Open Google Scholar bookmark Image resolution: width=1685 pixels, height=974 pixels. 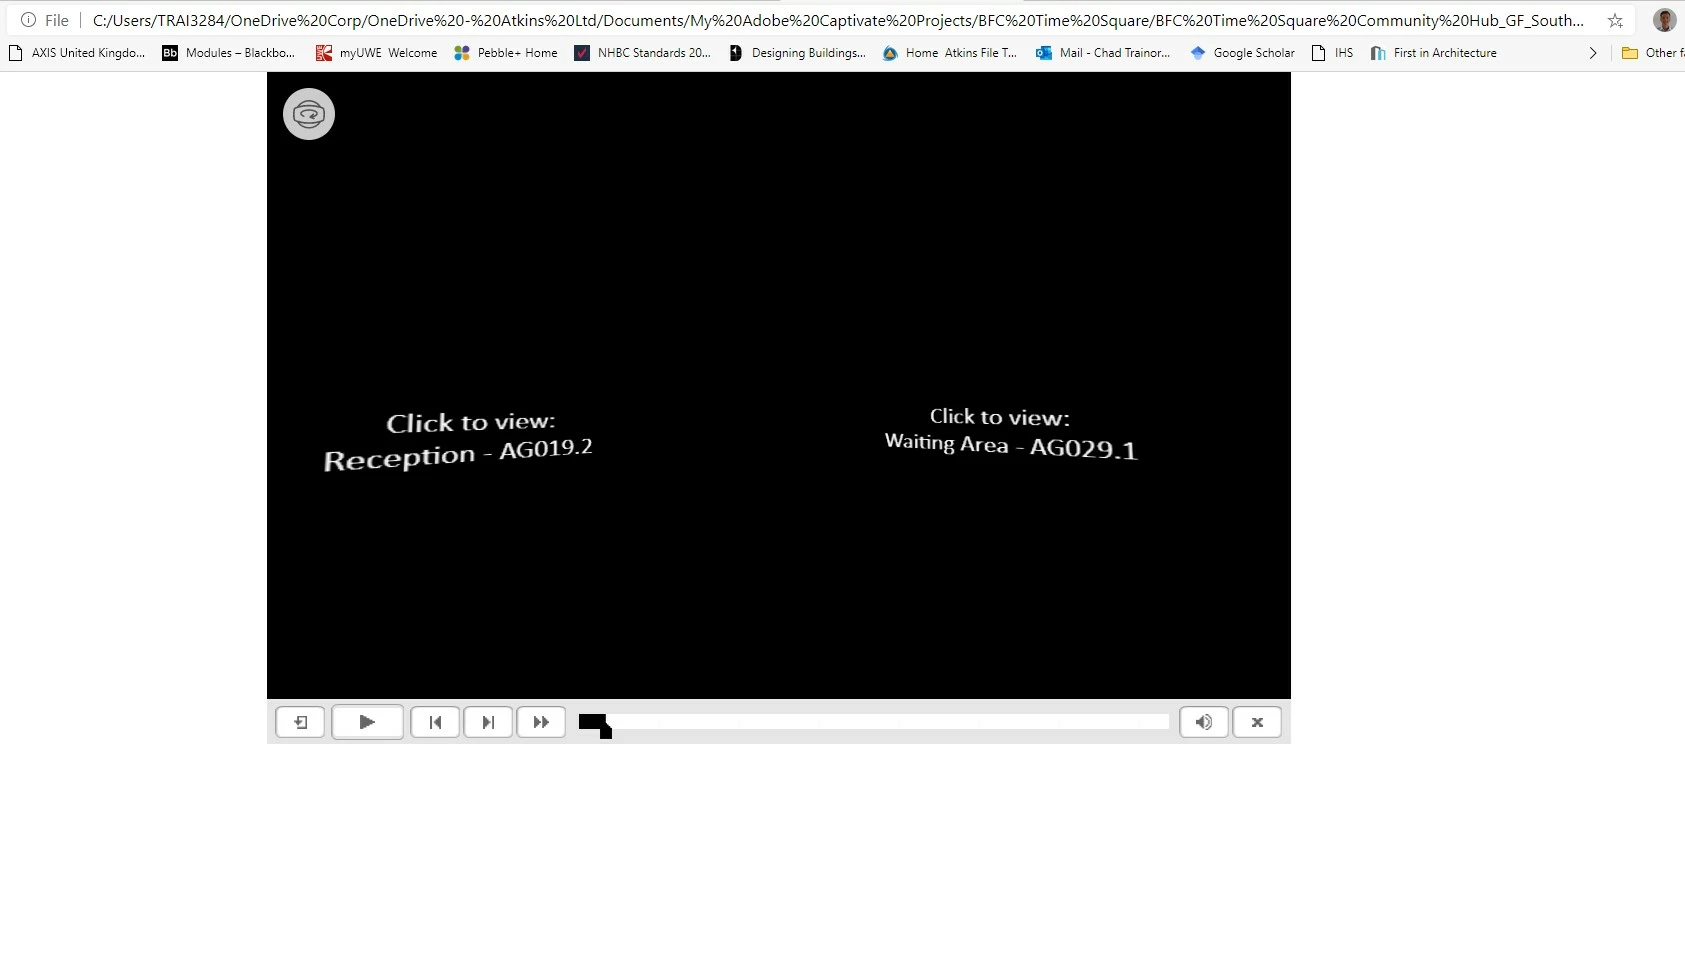tap(1243, 53)
